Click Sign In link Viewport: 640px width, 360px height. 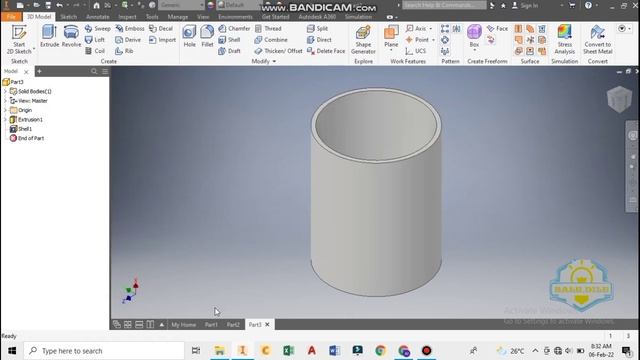point(525,6)
